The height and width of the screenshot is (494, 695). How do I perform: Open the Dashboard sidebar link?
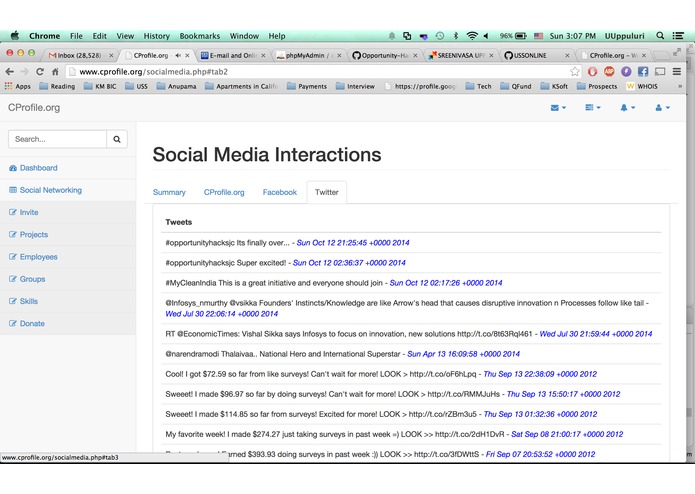[39, 168]
